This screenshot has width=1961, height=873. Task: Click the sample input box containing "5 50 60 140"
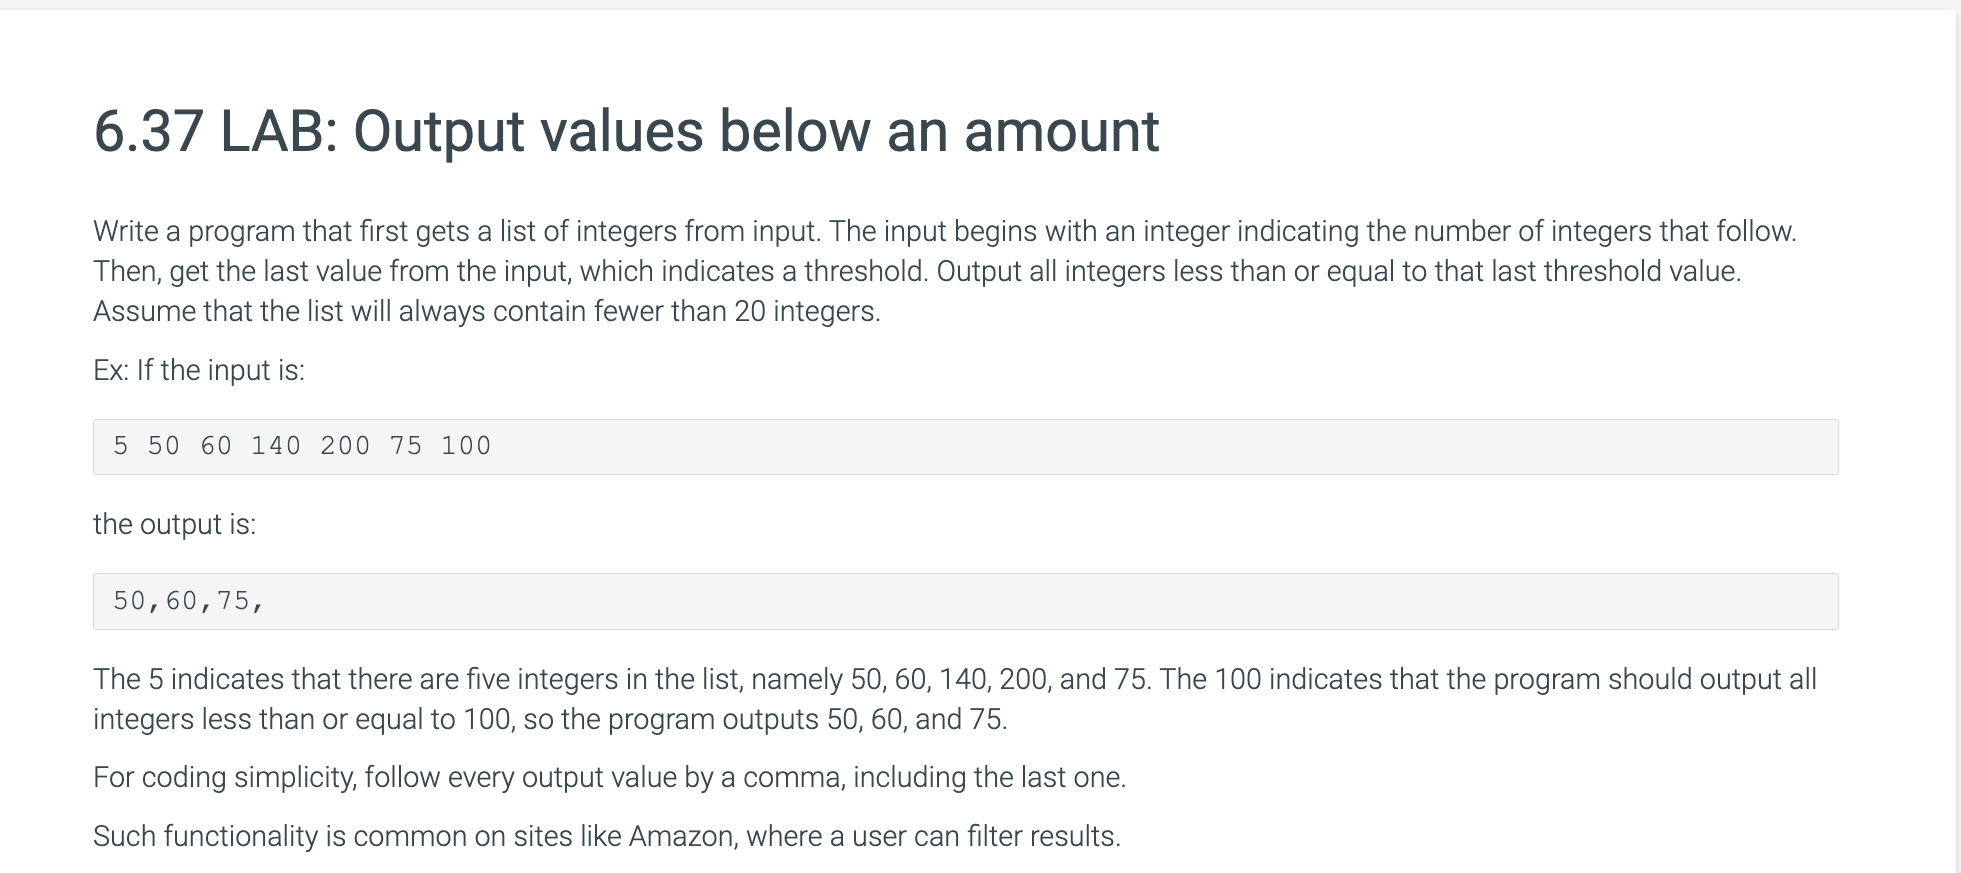coord(965,446)
